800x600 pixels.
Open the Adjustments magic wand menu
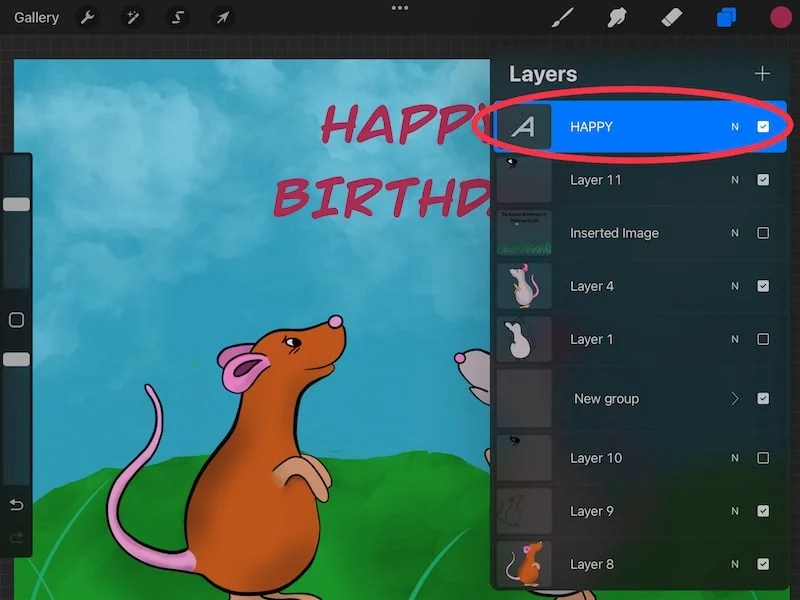tap(133, 17)
